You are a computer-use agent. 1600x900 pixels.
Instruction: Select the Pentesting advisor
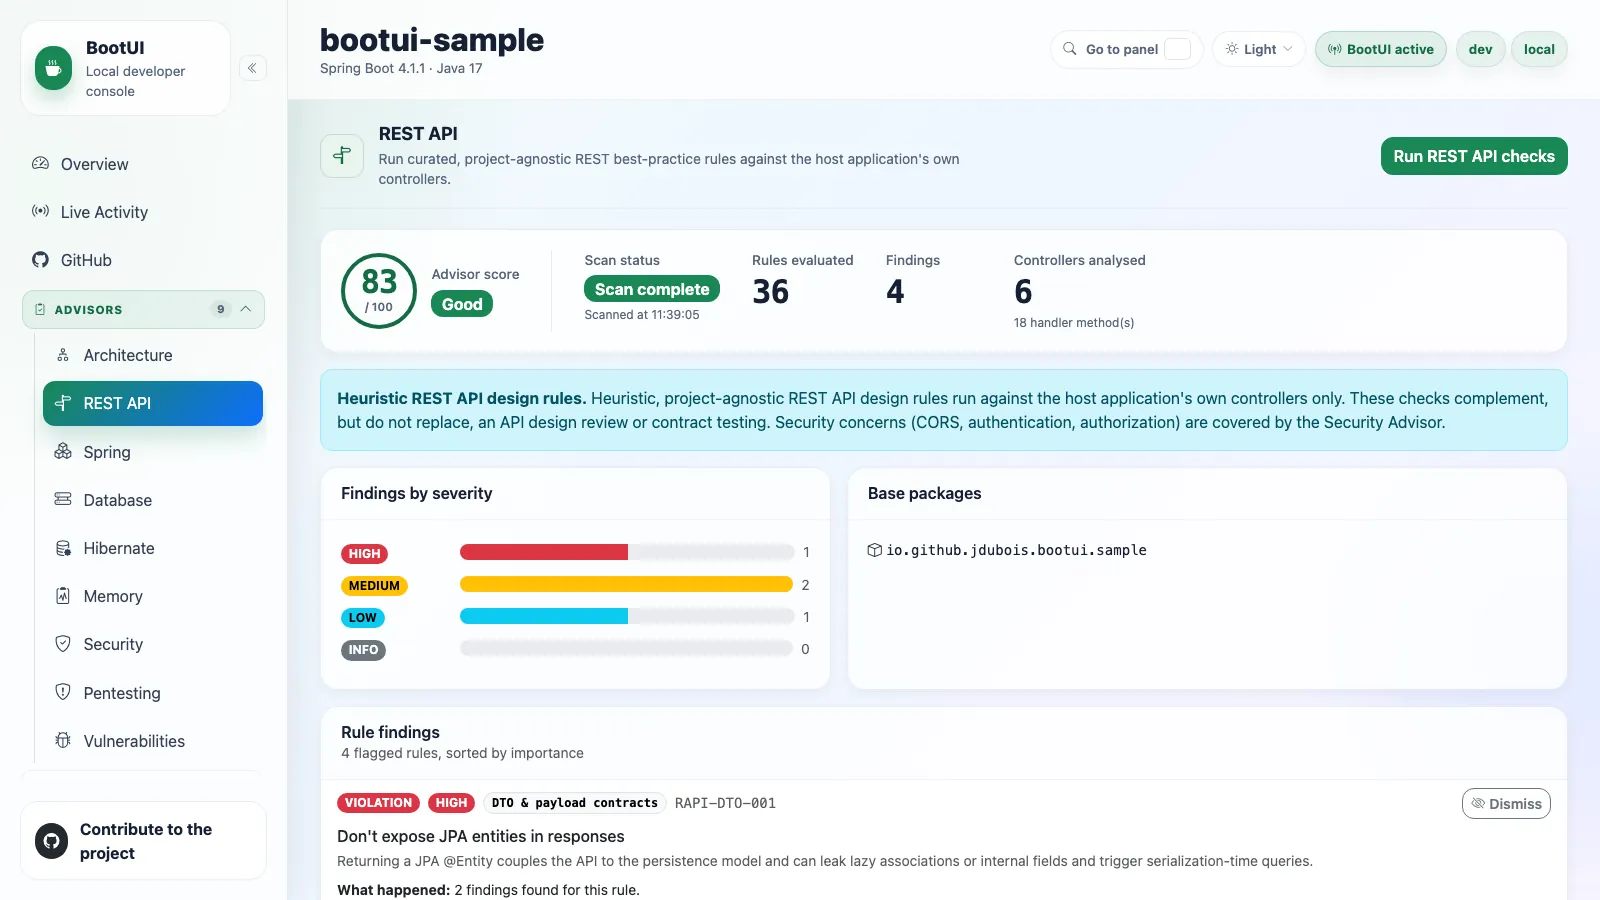point(153,693)
